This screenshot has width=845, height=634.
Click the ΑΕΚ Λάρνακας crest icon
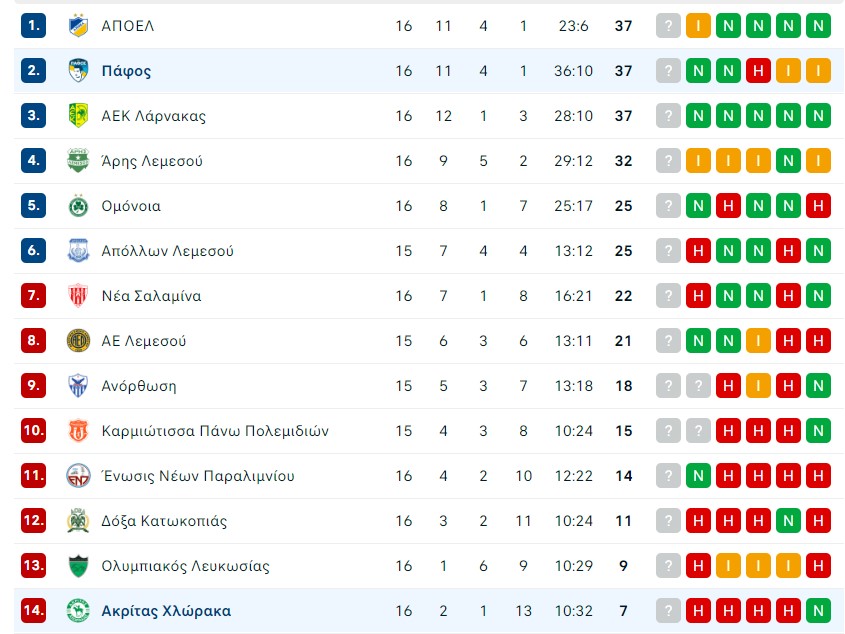78,115
